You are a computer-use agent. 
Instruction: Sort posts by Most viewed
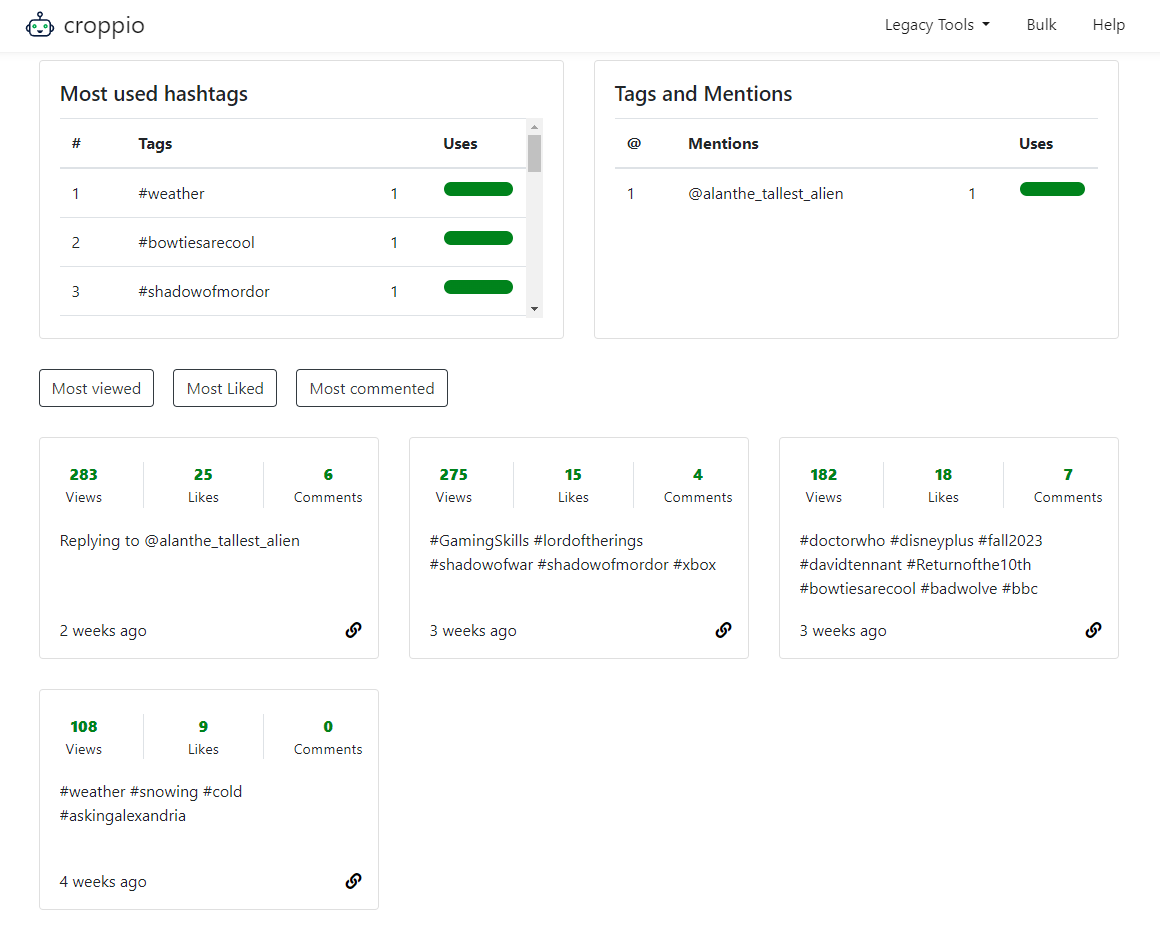pyautogui.click(x=96, y=388)
